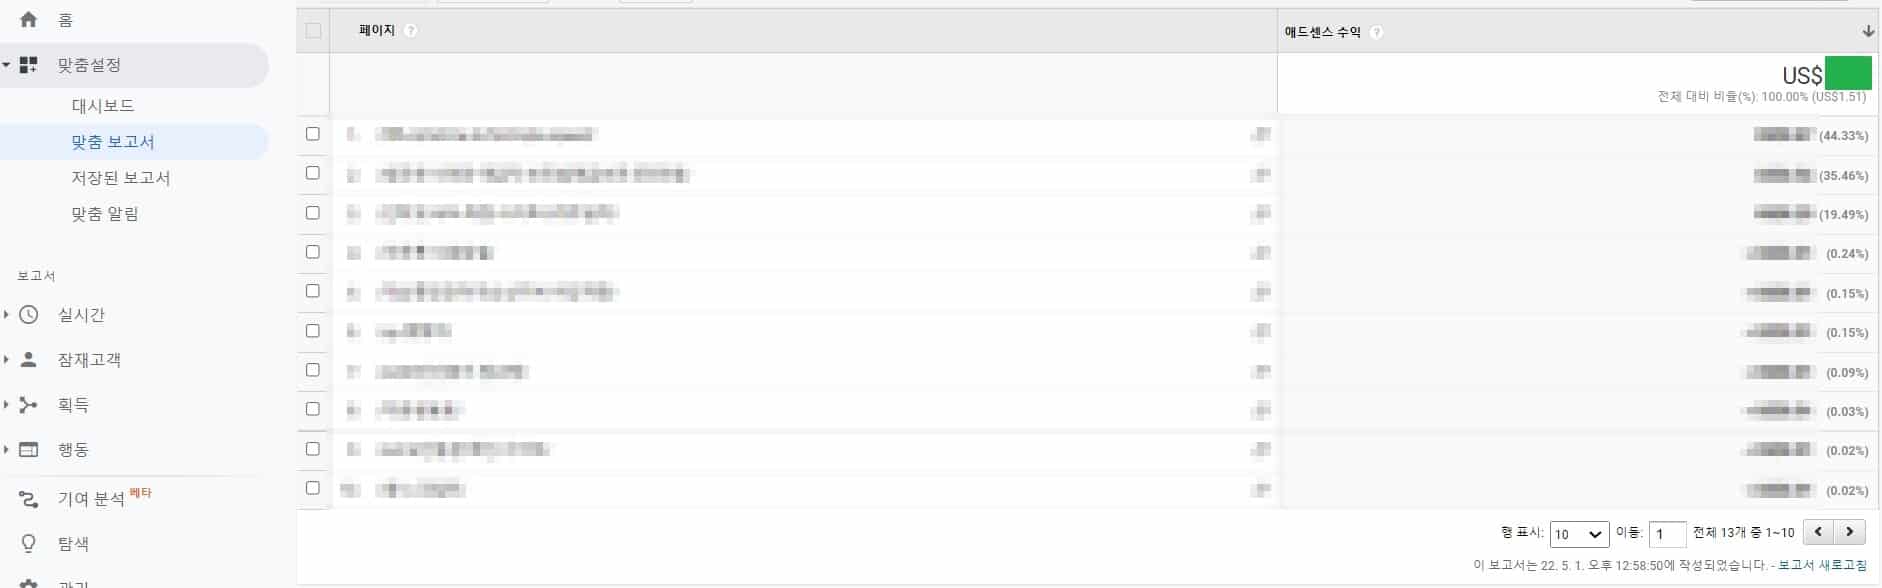
Task: Toggle the select-all checkbox in table header
Action: pyautogui.click(x=313, y=31)
